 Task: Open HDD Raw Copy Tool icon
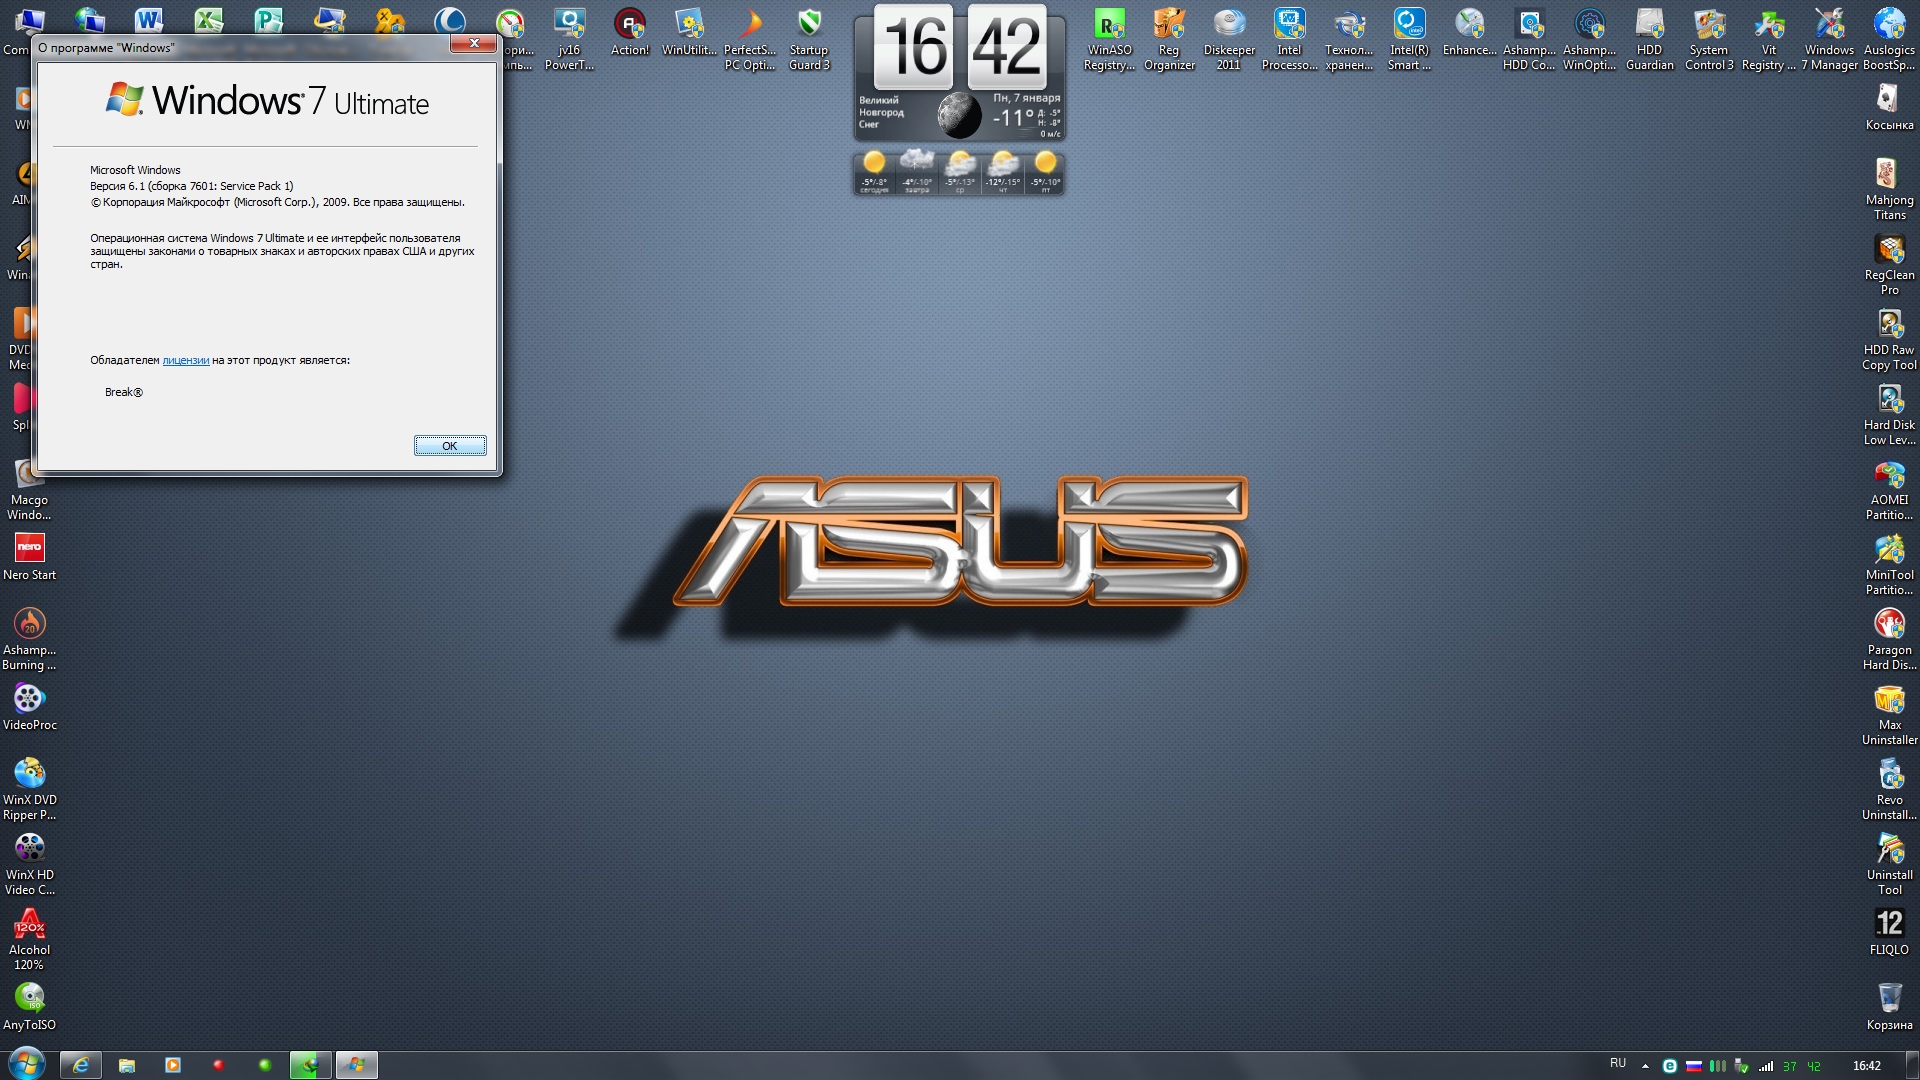click(x=1889, y=340)
